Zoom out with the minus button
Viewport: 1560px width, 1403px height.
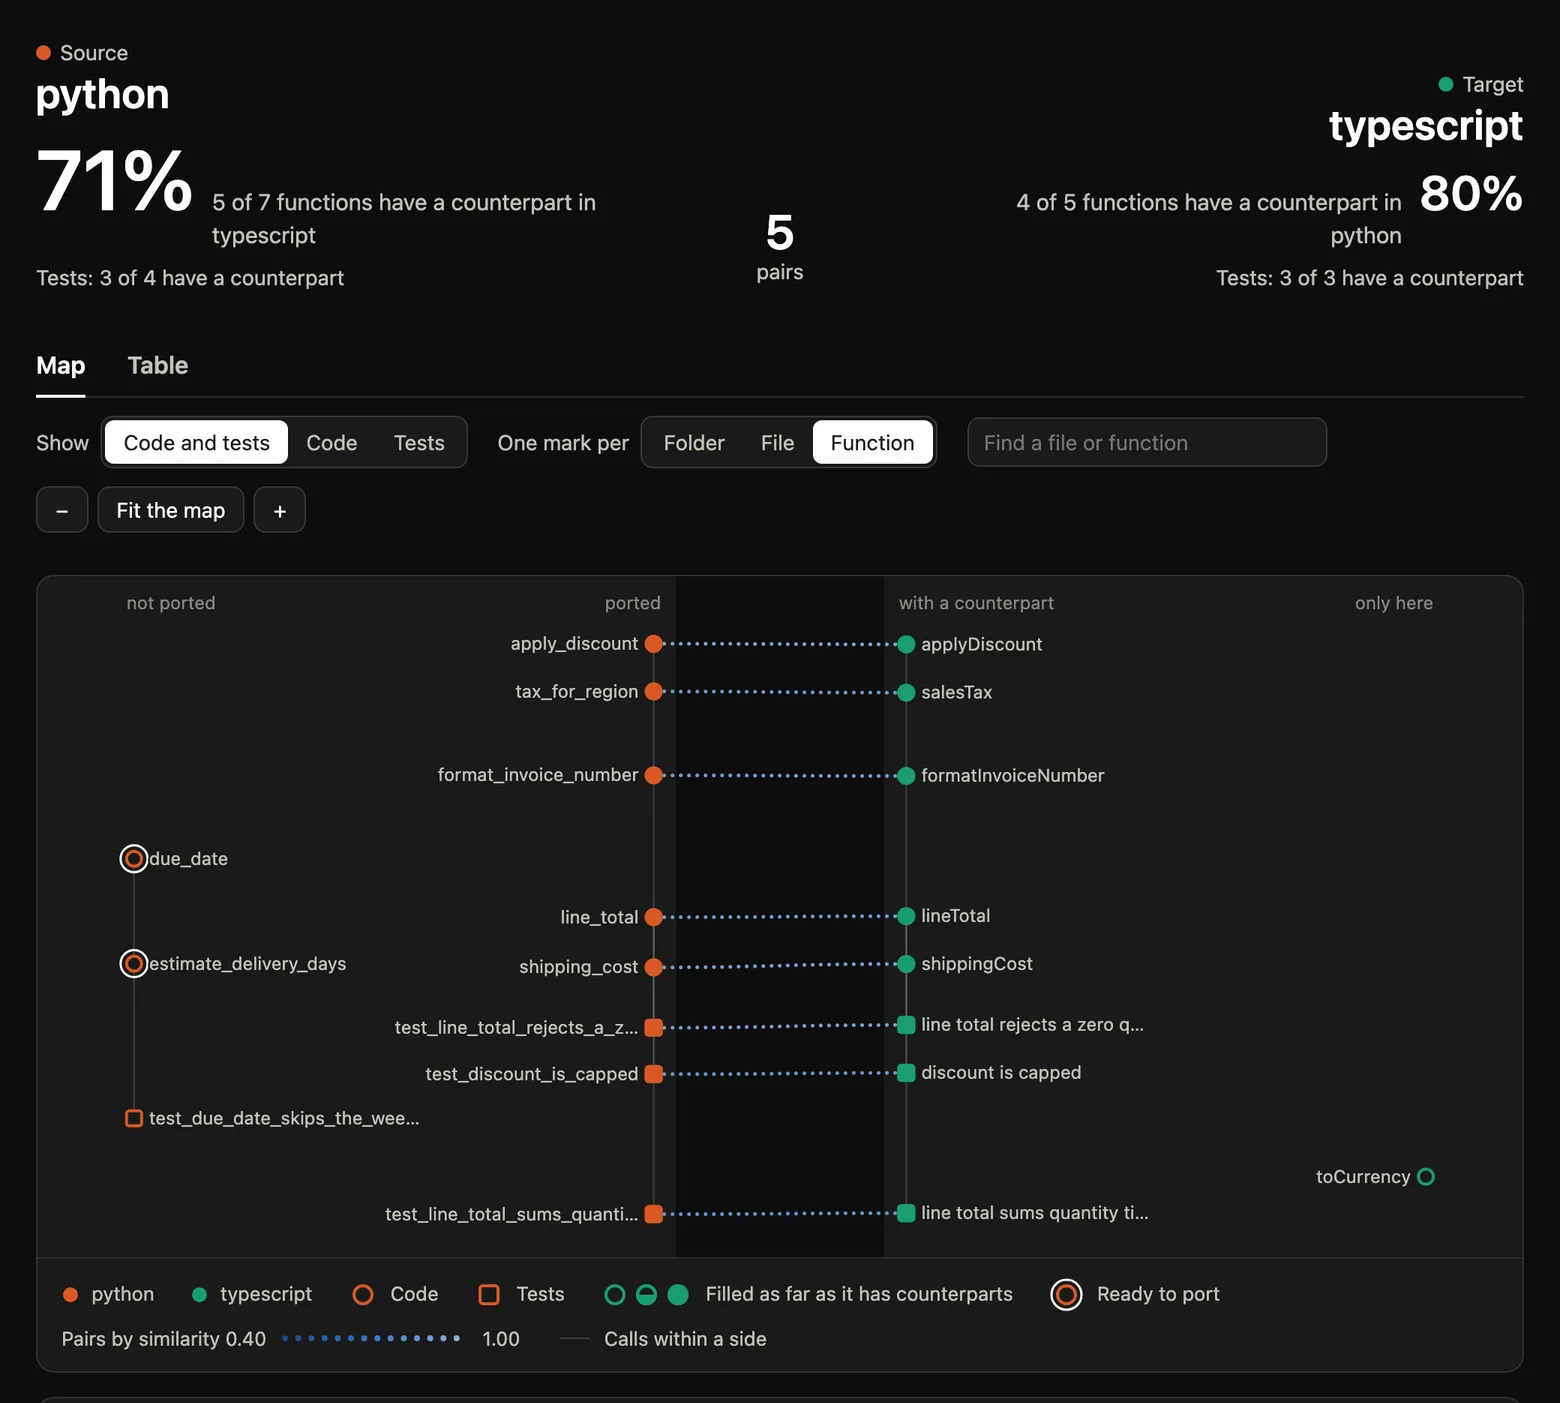(x=62, y=510)
